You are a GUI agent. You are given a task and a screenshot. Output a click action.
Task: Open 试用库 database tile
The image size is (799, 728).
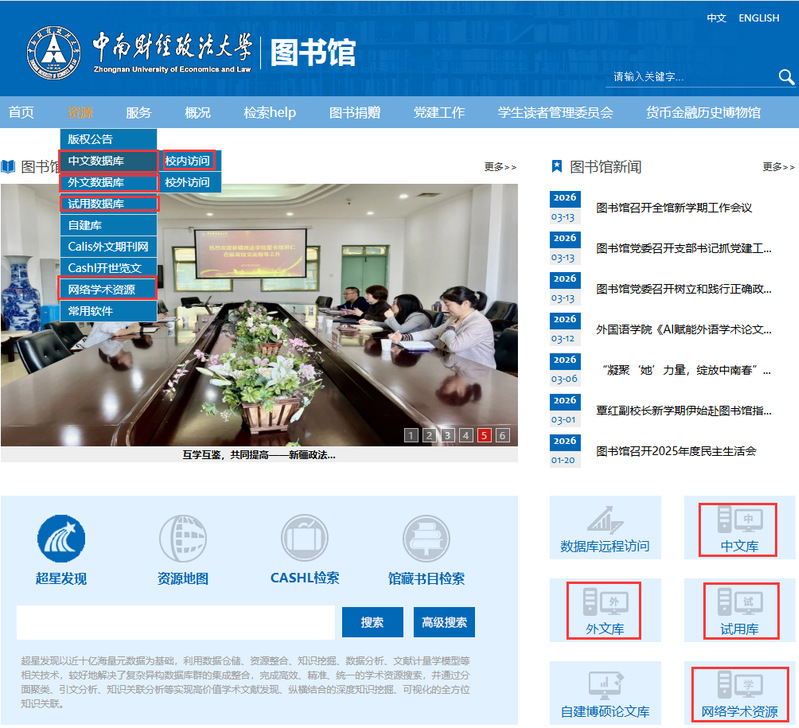(739, 611)
